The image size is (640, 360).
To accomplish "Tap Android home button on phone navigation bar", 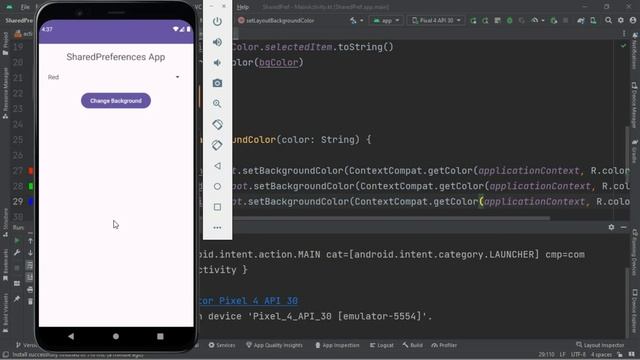I will coord(116,336).
